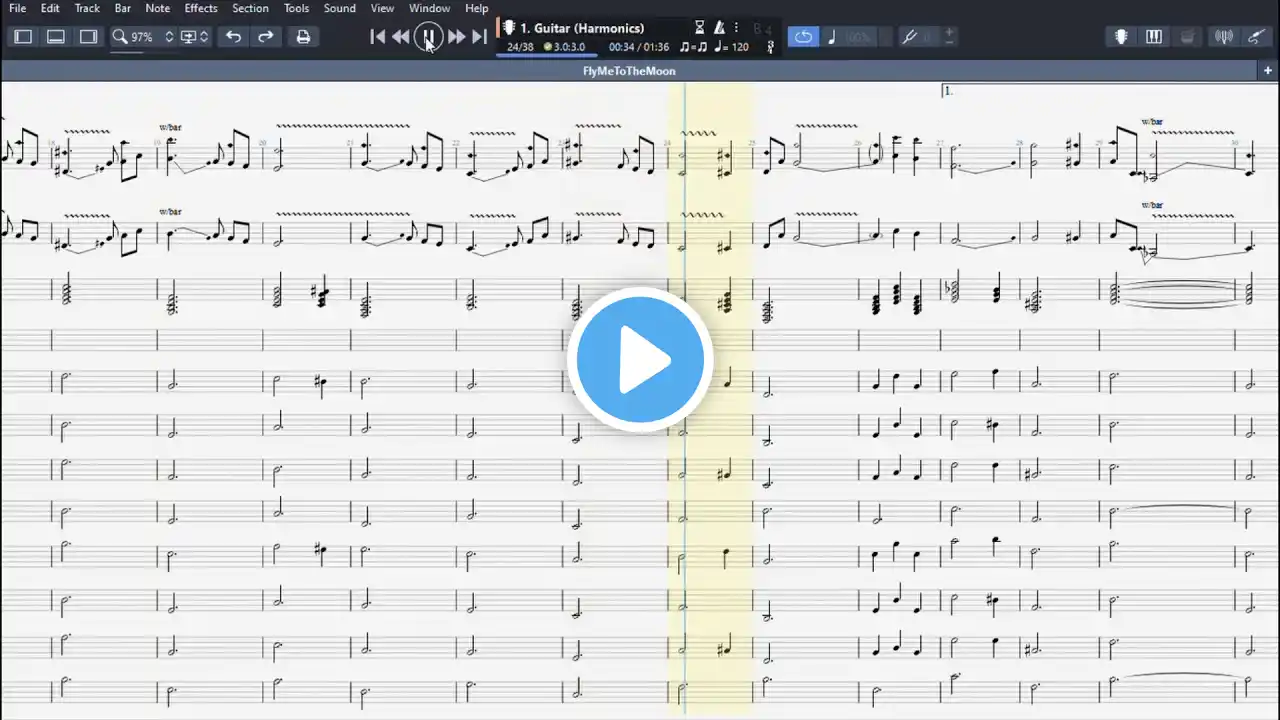Screen dimensions: 1280x720
Task: Jump to the last bar
Action: (480, 37)
